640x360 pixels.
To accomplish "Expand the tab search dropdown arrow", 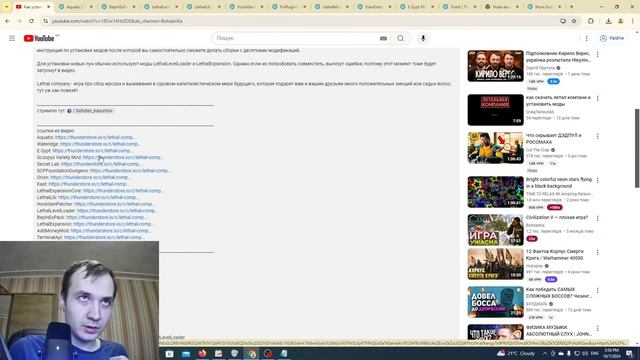I will click(6, 7).
